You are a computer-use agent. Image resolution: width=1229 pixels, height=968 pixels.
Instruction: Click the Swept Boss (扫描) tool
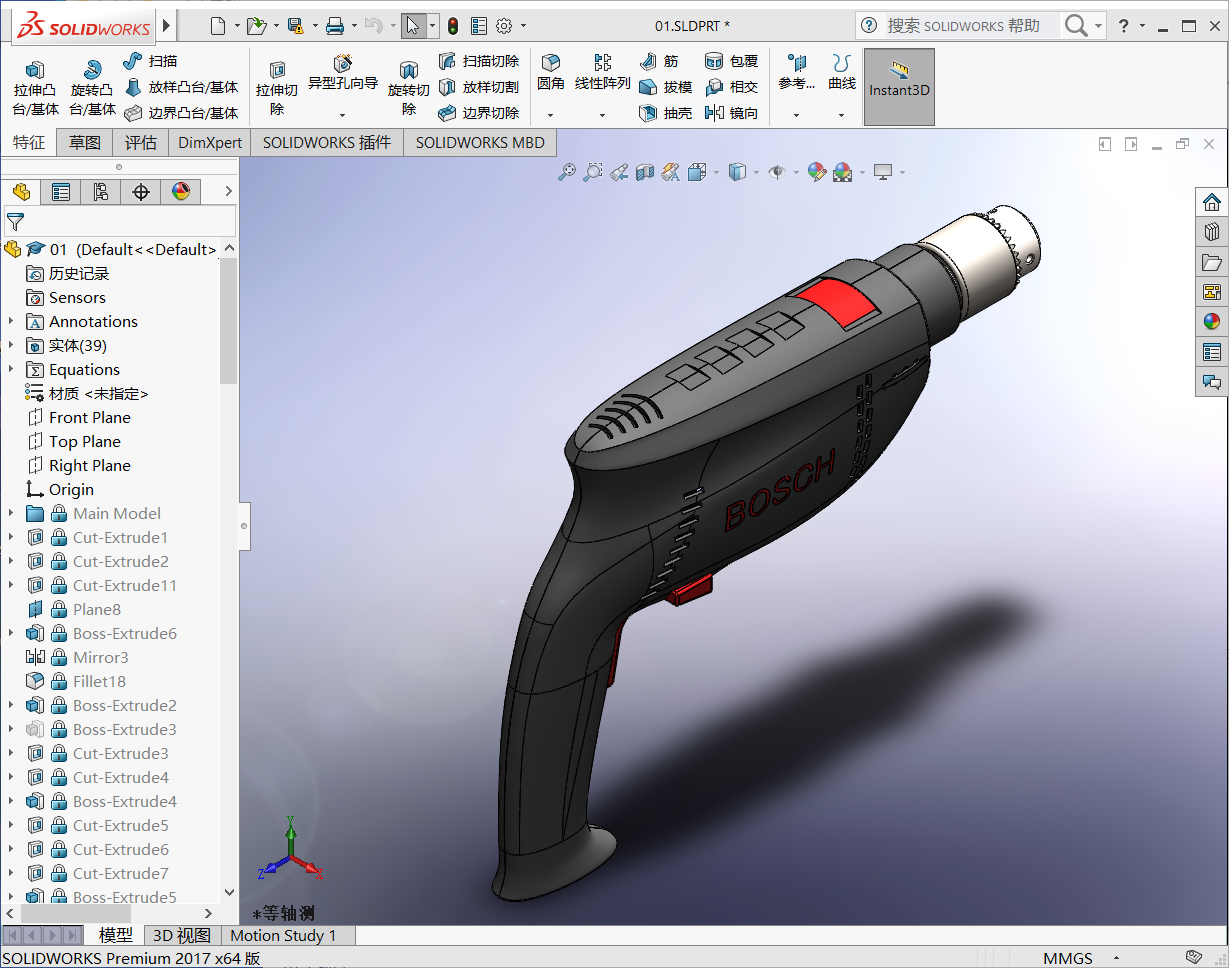tap(150, 61)
